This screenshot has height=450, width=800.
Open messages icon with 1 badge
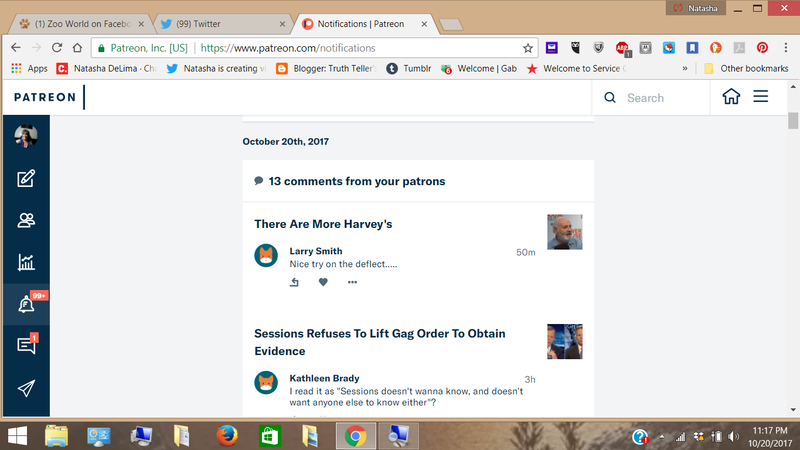[x=25, y=346]
